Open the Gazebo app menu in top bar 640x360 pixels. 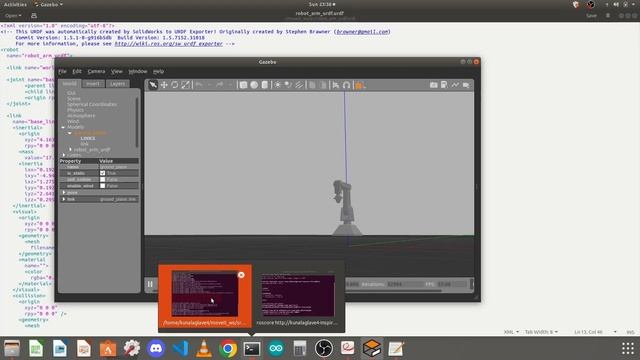[x=49, y=4]
